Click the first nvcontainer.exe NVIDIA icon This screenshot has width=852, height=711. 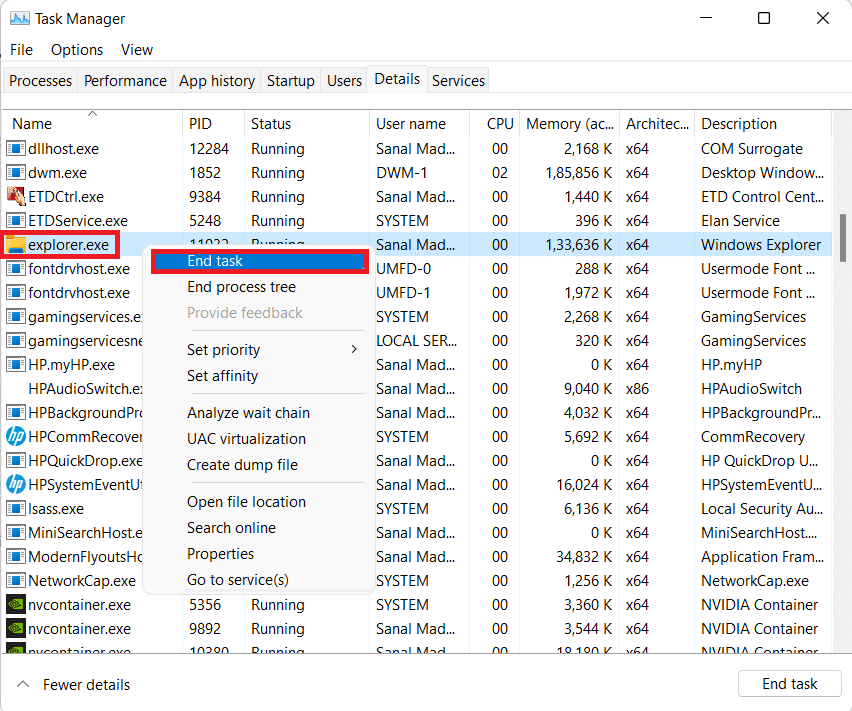(x=16, y=605)
